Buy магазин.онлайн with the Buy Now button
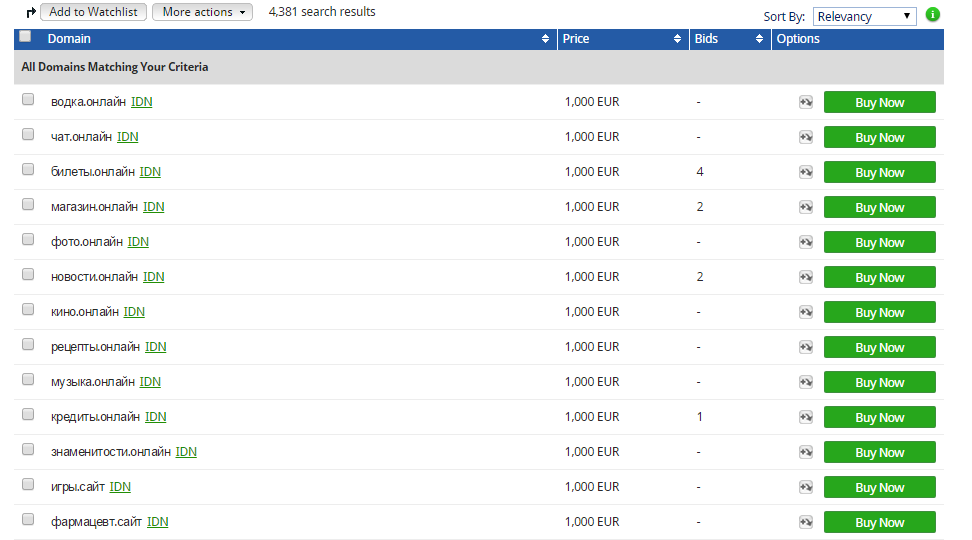The image size is (972, 540). click(880, 207)
